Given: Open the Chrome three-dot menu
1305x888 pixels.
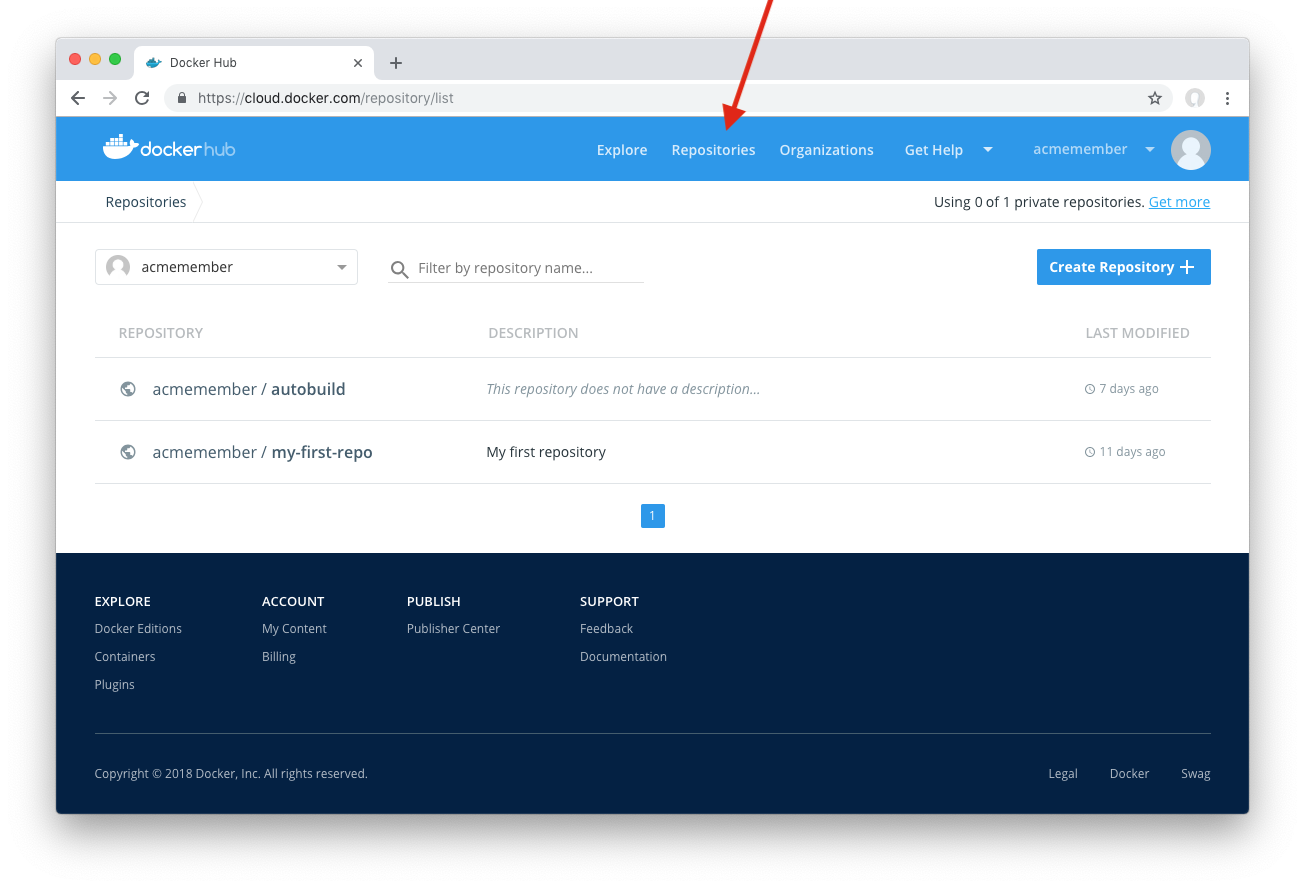Looking at the screenshot, I should pos(1227,98).
